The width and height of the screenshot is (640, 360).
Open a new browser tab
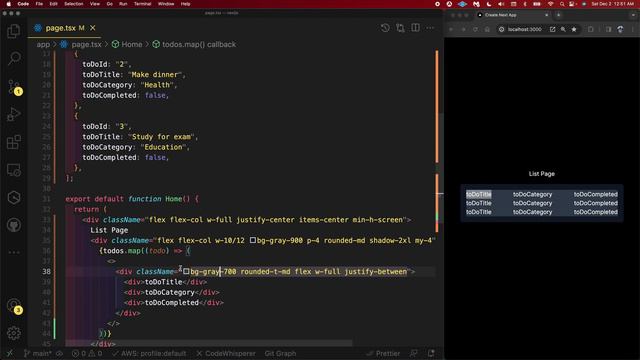(x=558, y=15)
